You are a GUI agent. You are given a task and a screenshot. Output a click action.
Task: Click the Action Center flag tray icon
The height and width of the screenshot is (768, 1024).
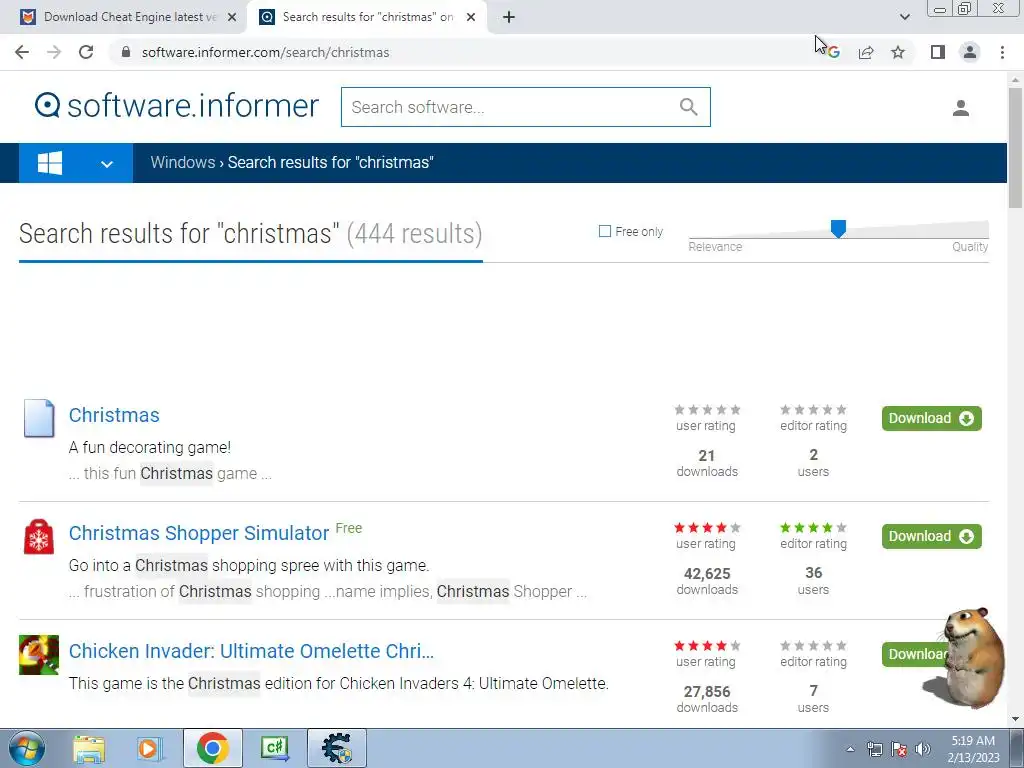click(x=899, y=749)
